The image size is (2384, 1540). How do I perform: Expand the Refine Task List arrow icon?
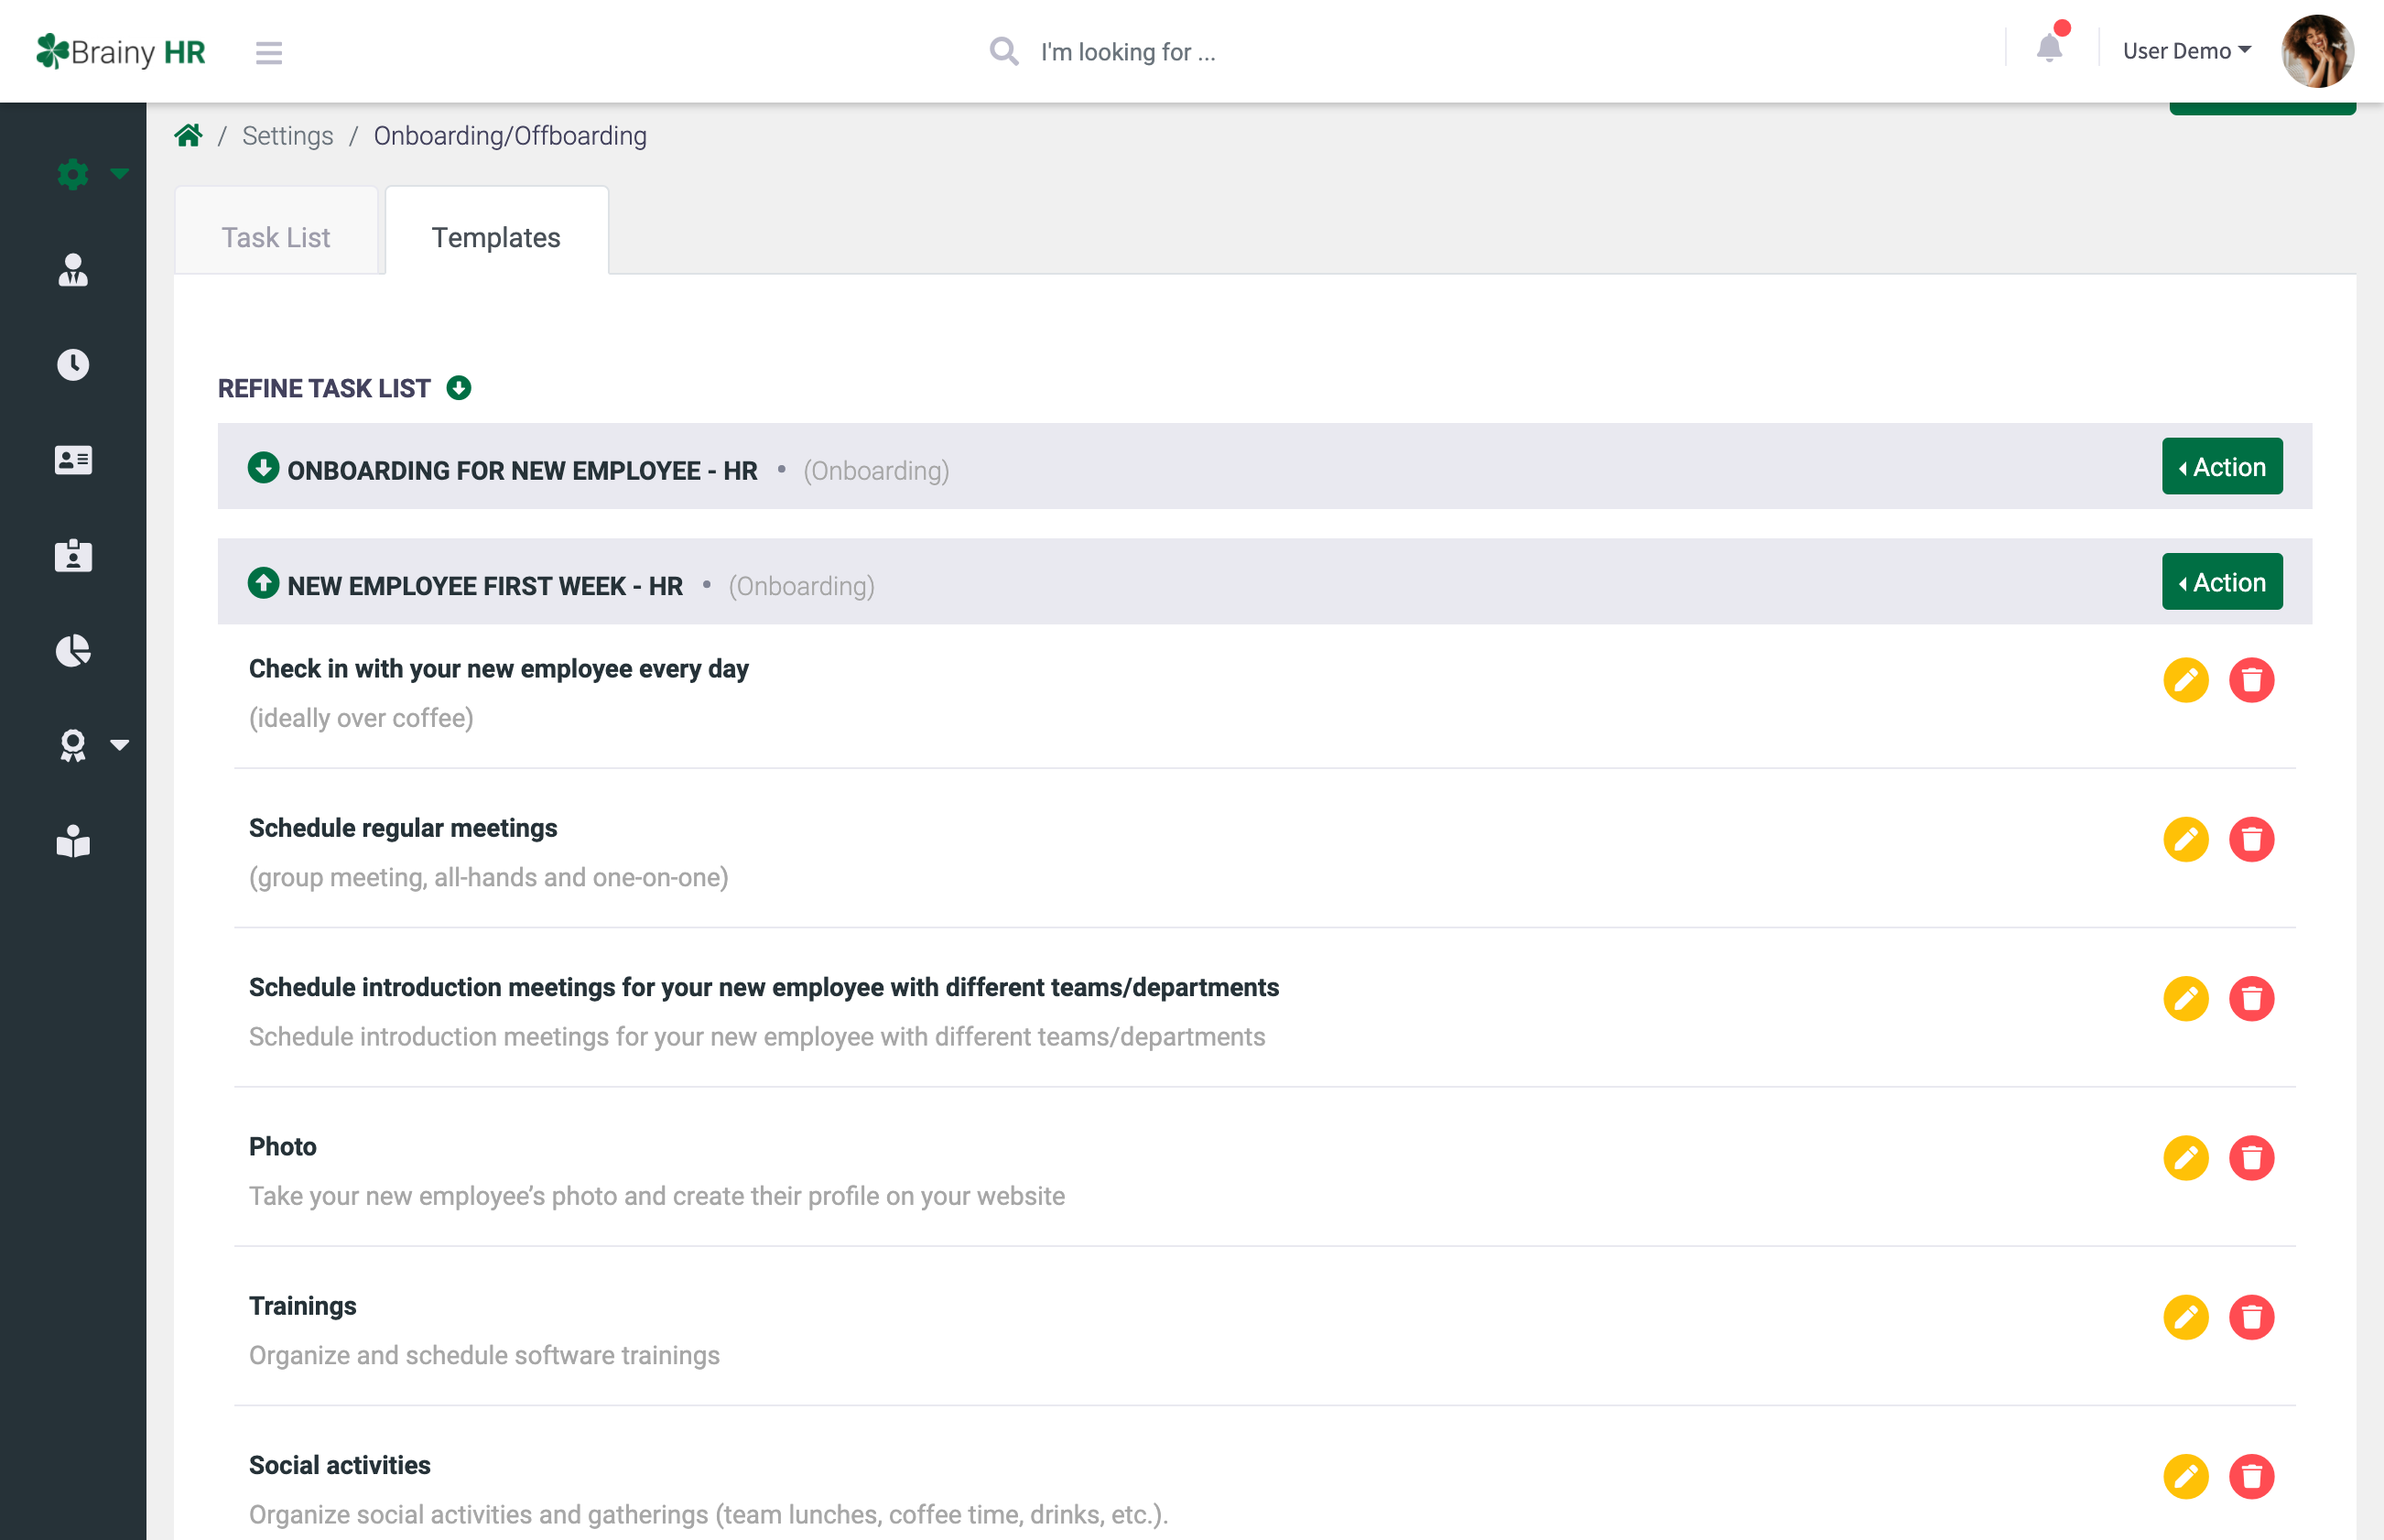pyautogui.click(x=458, y=387)
